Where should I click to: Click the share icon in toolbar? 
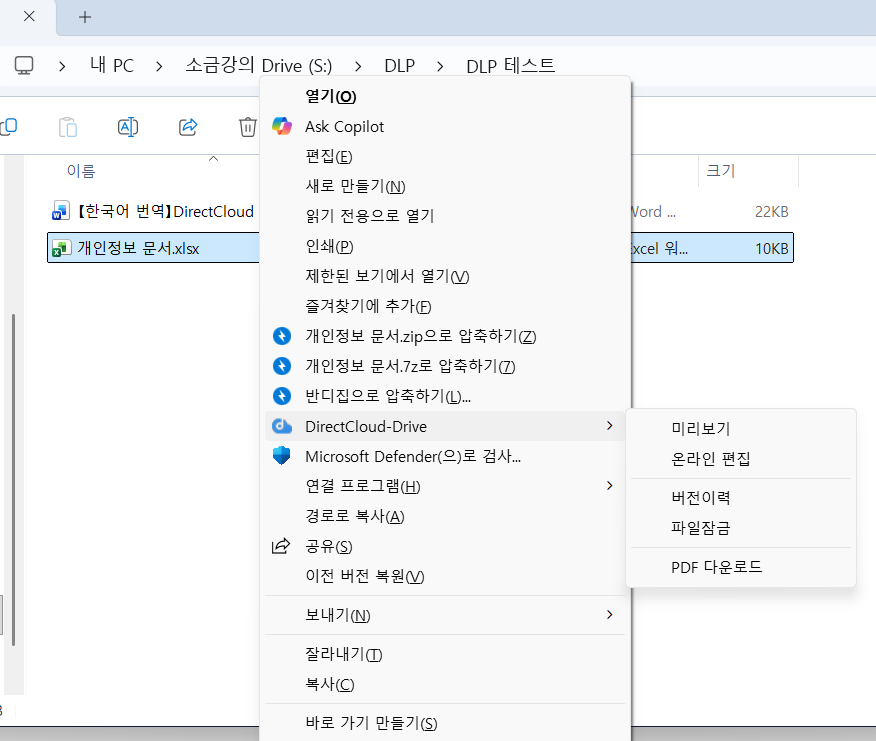(188, 127)
